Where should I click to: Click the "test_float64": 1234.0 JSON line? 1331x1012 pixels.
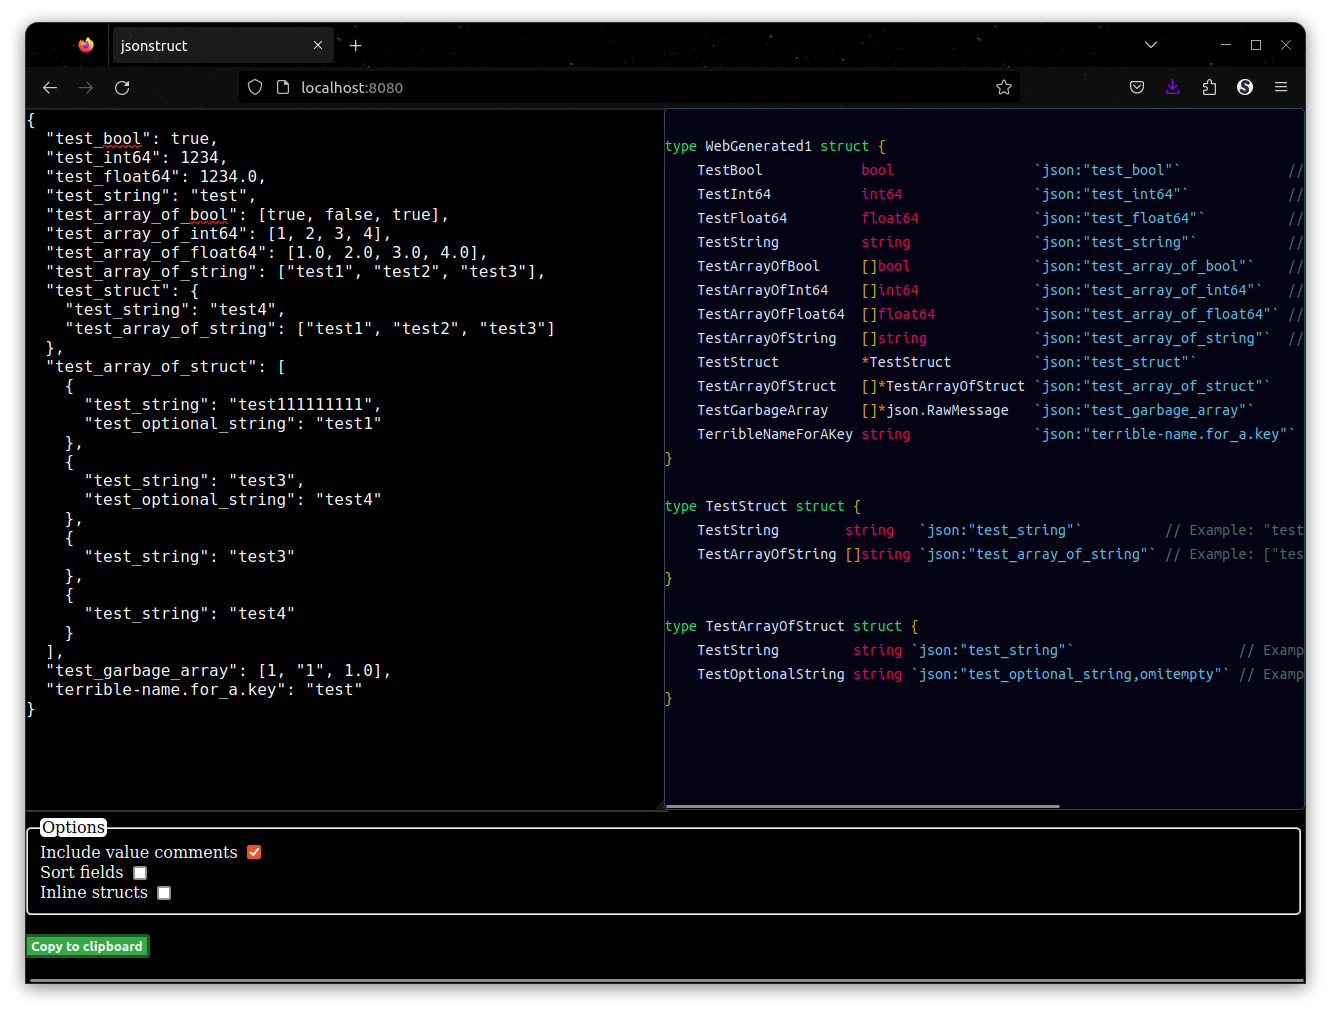pyautogui.click(x=155, y=177)
